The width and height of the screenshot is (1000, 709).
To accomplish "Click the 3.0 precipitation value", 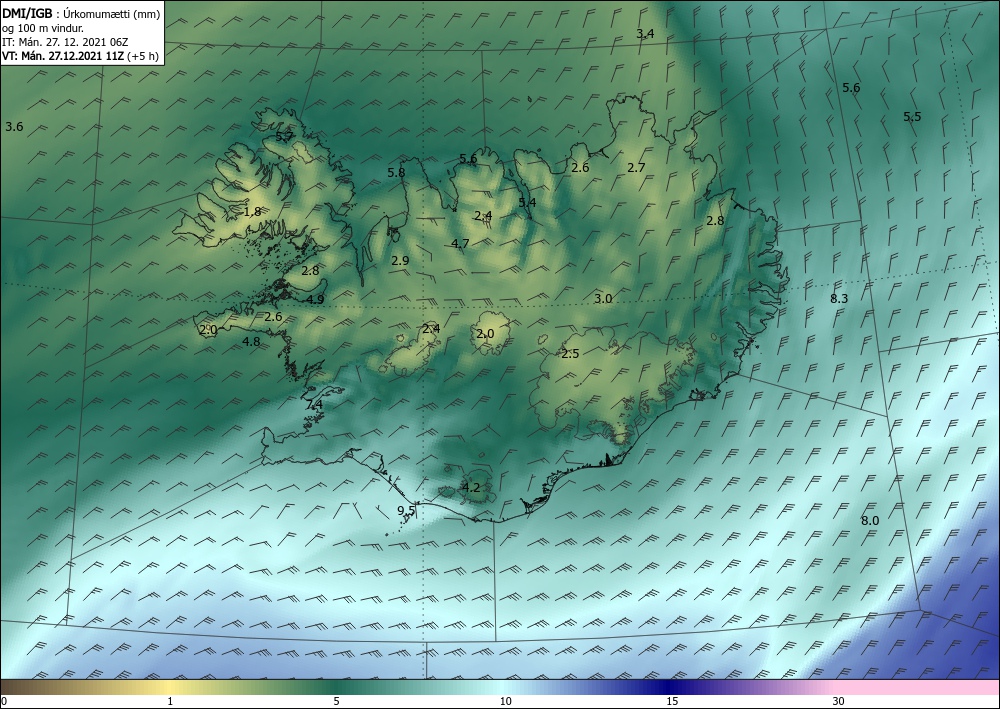I will 603,299.
